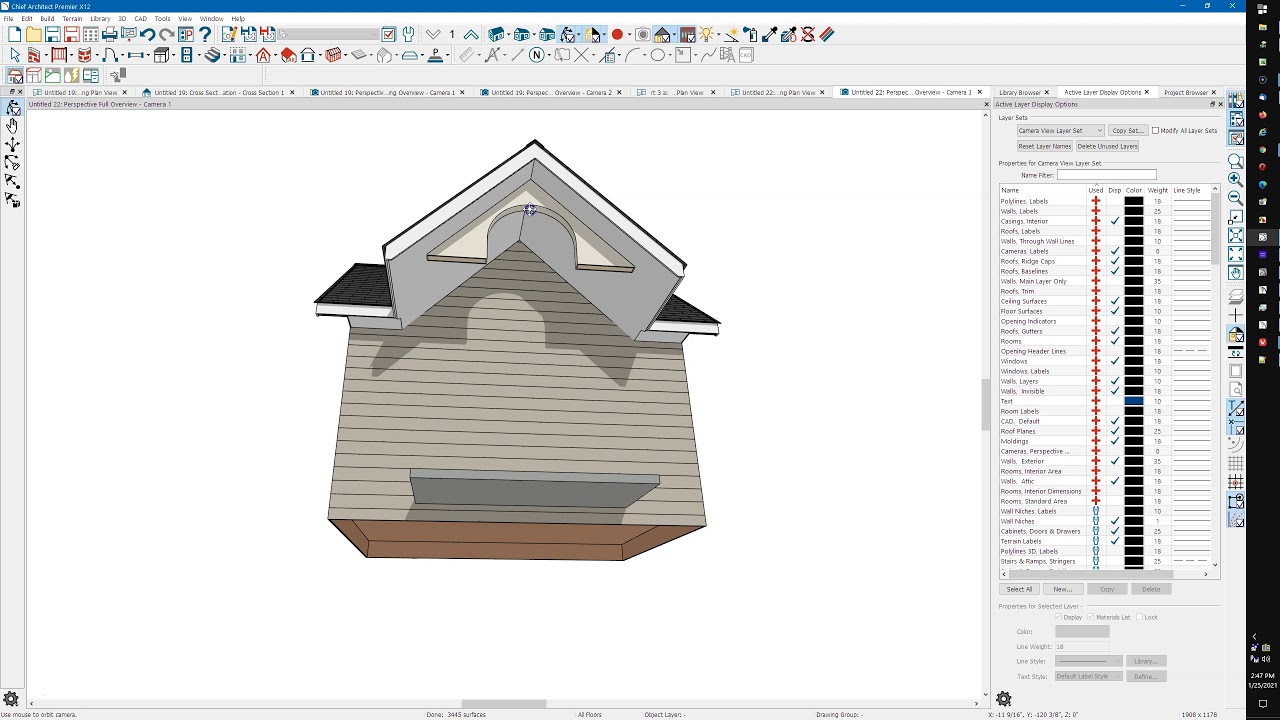Expand dropdown arrow beside North Pointer icon
This screenshot has width=1280, height=720.
(549, 55)
